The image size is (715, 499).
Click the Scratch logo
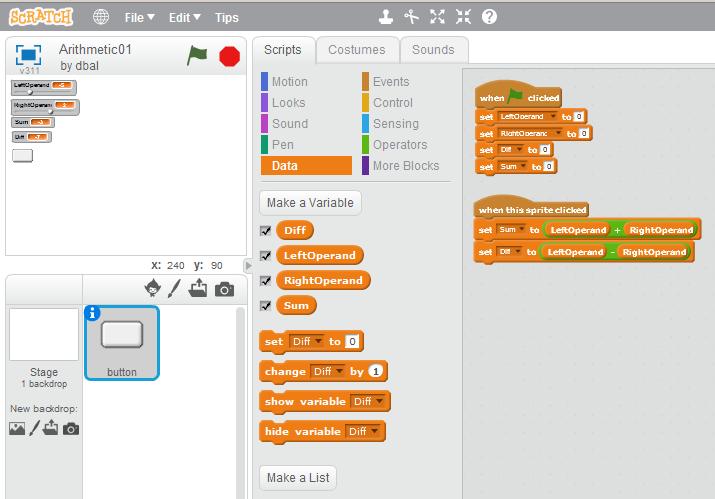41,17
